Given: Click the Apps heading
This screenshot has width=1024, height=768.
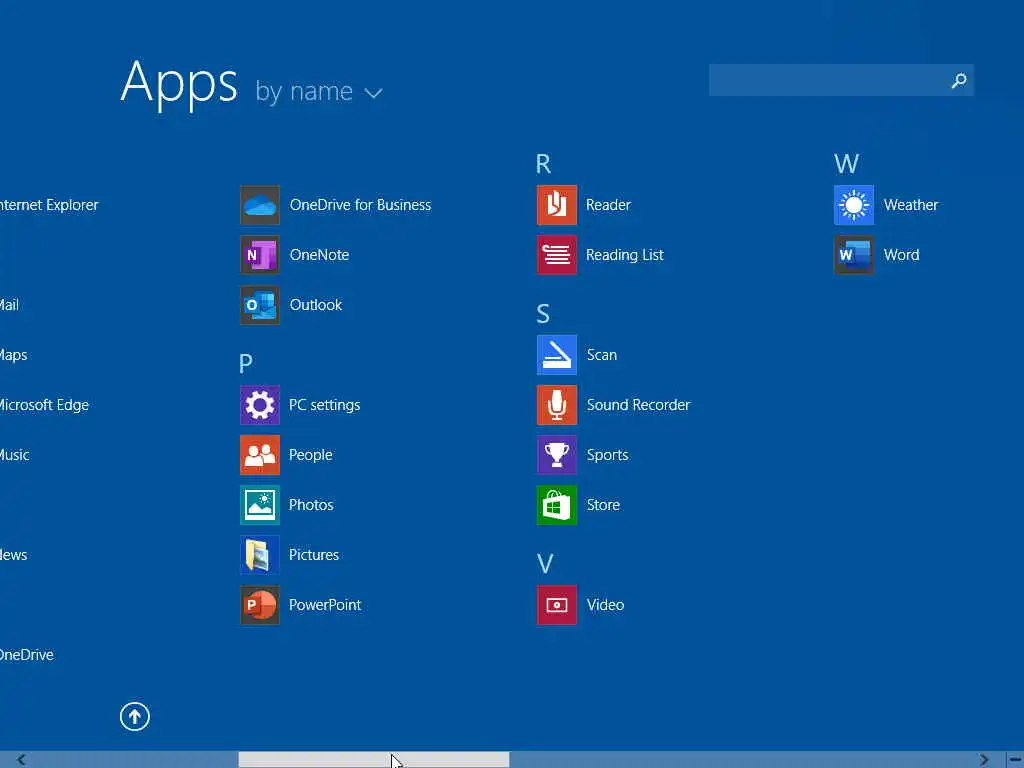Looking at the screenshot, I should pyautogui.click(x=179, y=83).
